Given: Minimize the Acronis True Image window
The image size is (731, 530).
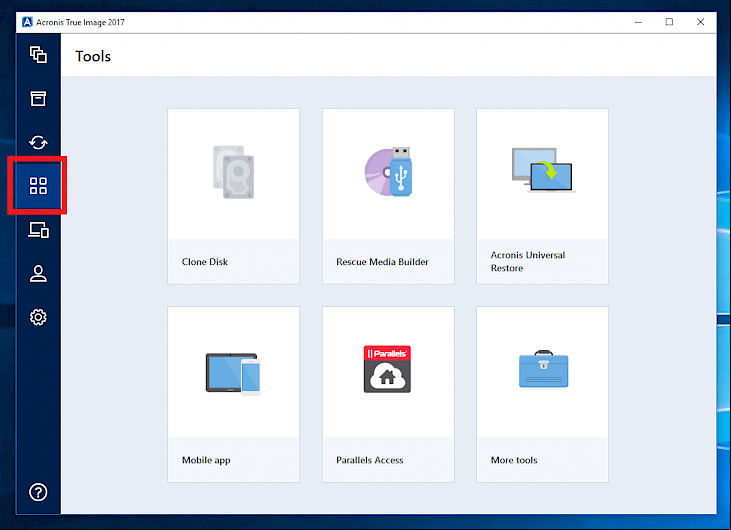Looking at the screenshot, I should [638, 22].
